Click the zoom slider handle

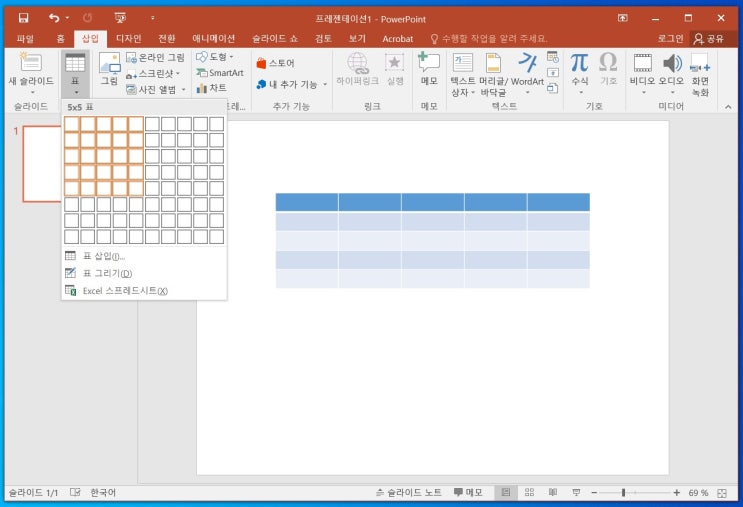pyautogui.click(x=623, y=493)
